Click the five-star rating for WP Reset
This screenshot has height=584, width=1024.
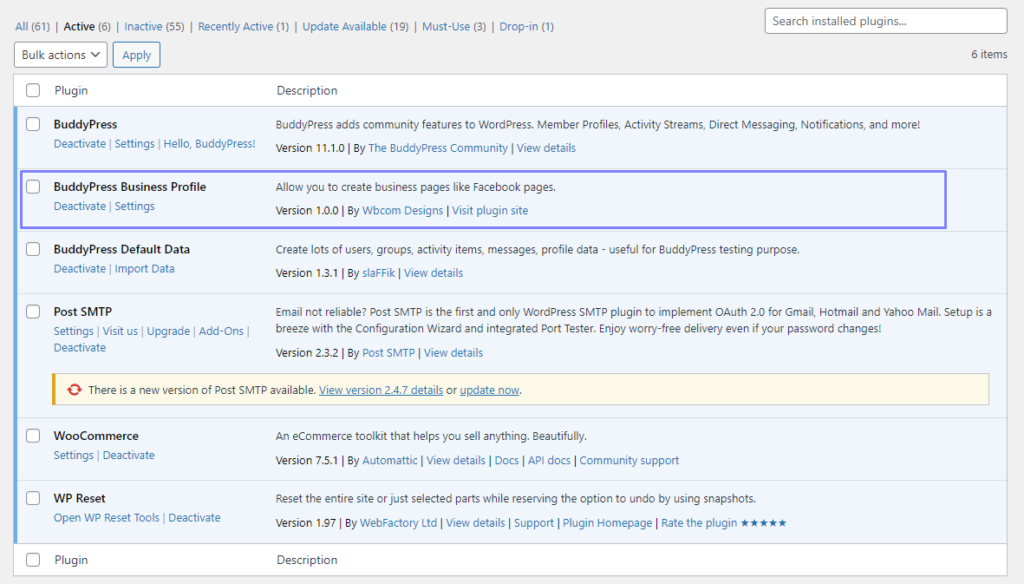pos(764,522)
